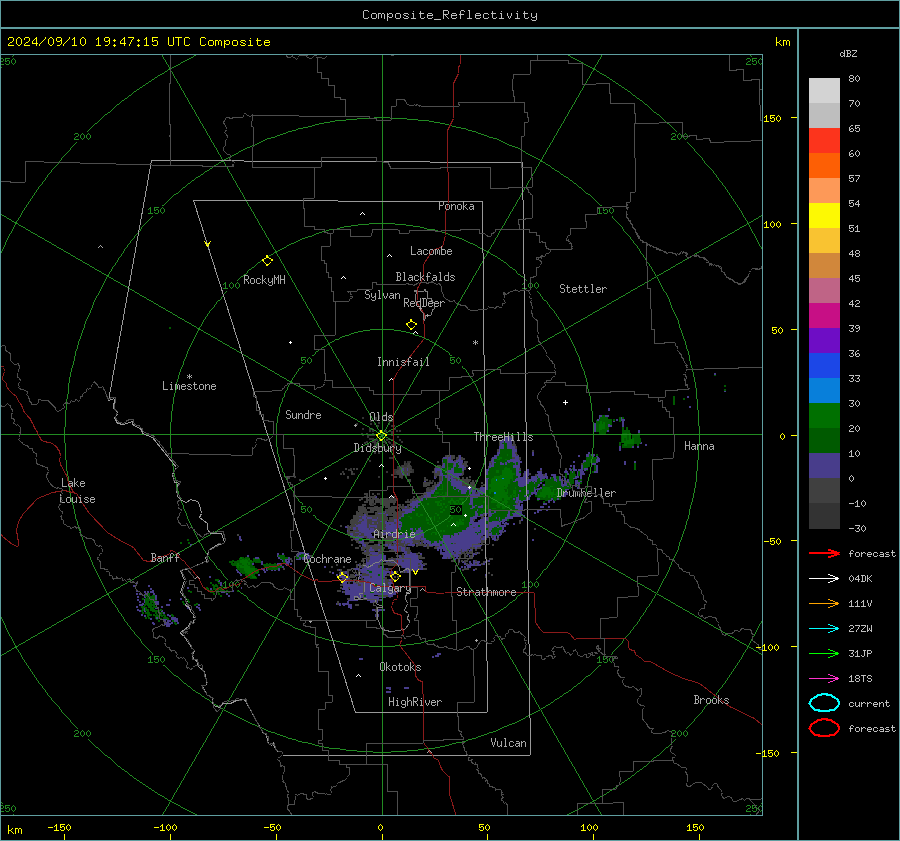900x841 pixels.
Task: Click the magenta 18TS arrow in legend
Action: pyautogui.click(x=824, y=679)
